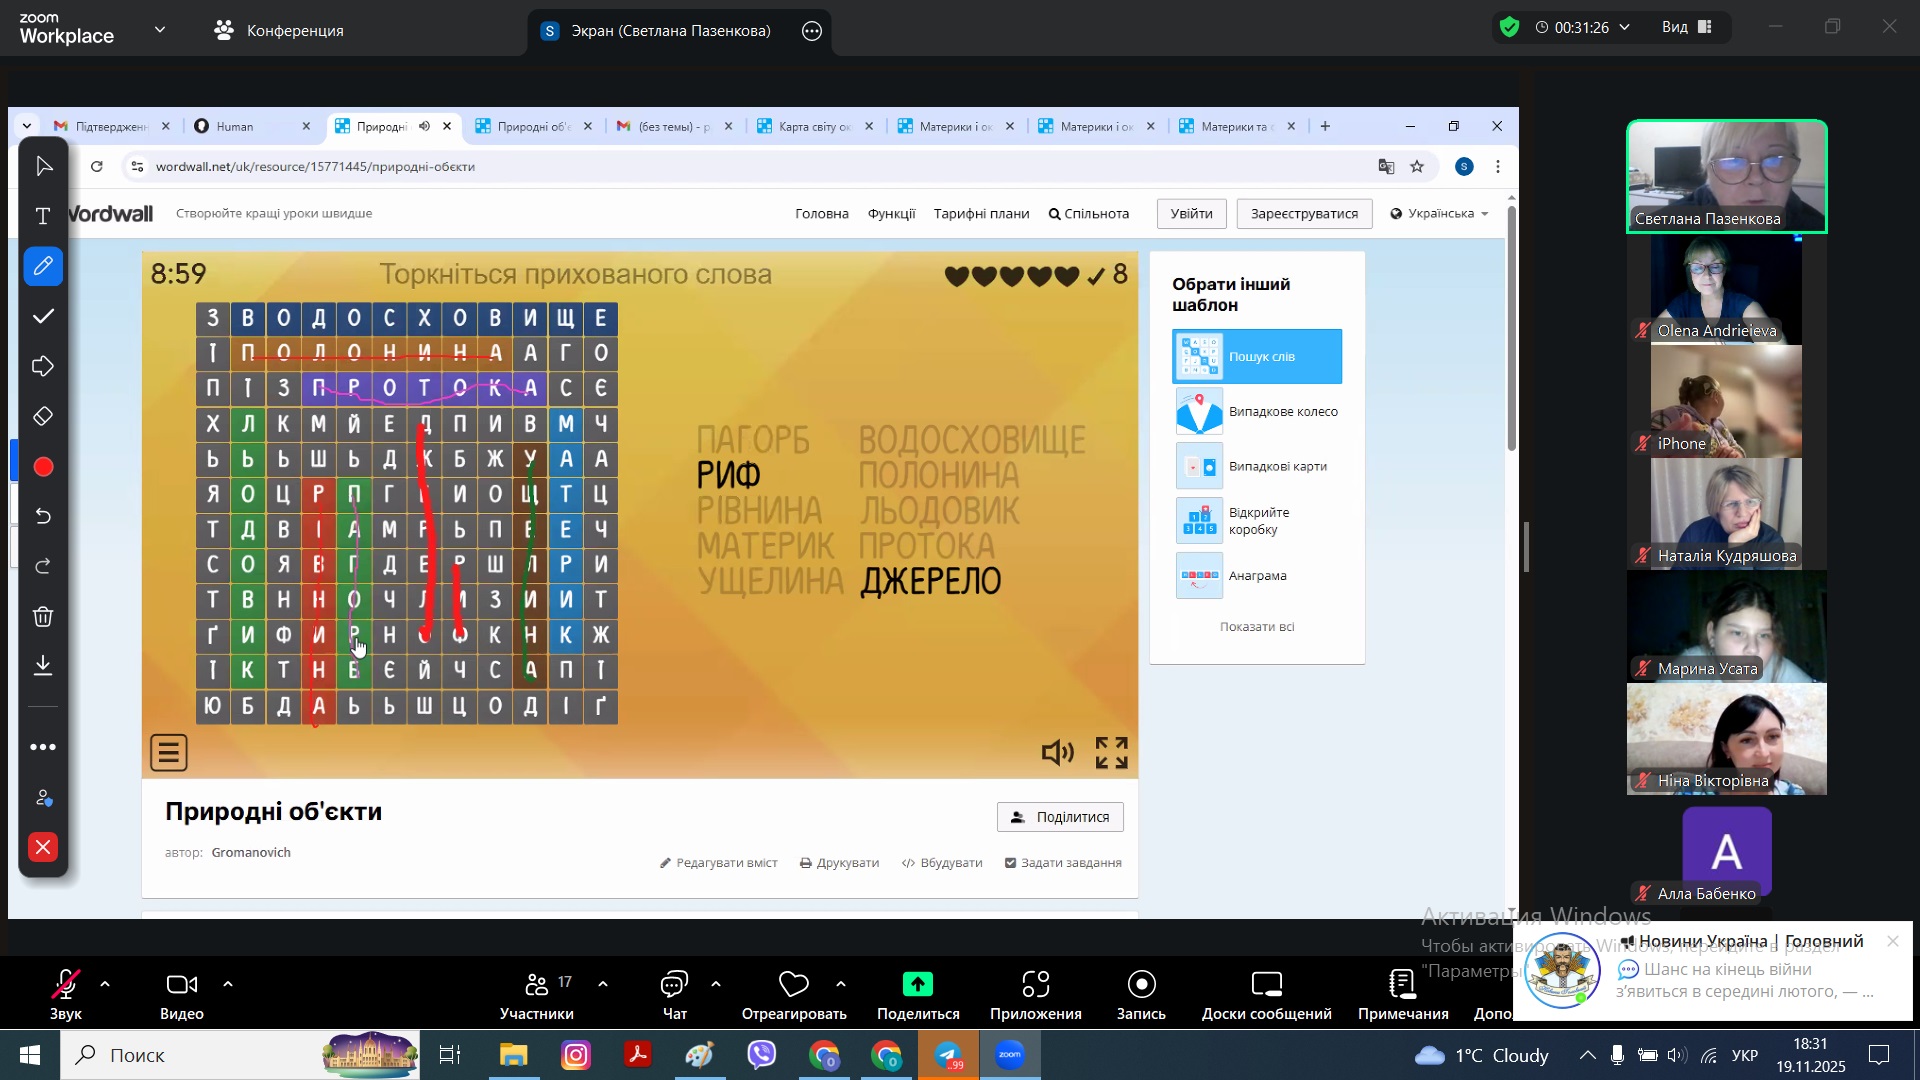This screenshot has height=1080, width=1920.
Task: Switch to the Карта світу browser tab
Action: (x=806, y=126)
